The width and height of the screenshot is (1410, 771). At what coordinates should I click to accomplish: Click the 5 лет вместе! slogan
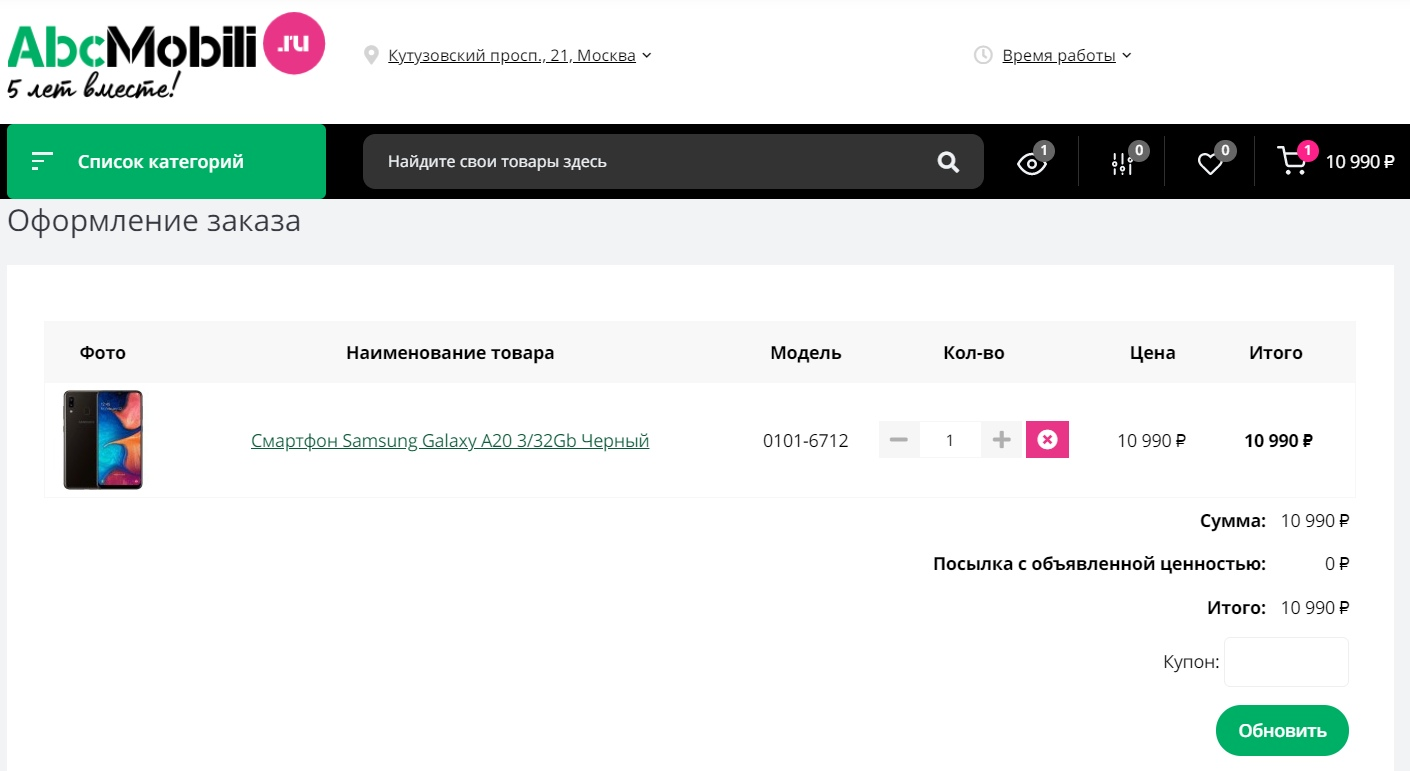tap(92, 87)
